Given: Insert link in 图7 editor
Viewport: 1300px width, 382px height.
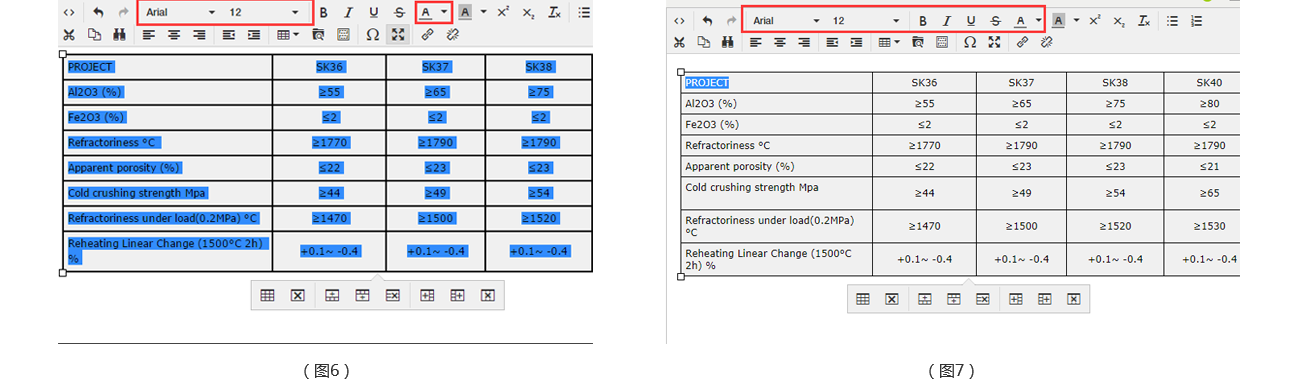Looking at the screenshot, I should click(1022, 42).
